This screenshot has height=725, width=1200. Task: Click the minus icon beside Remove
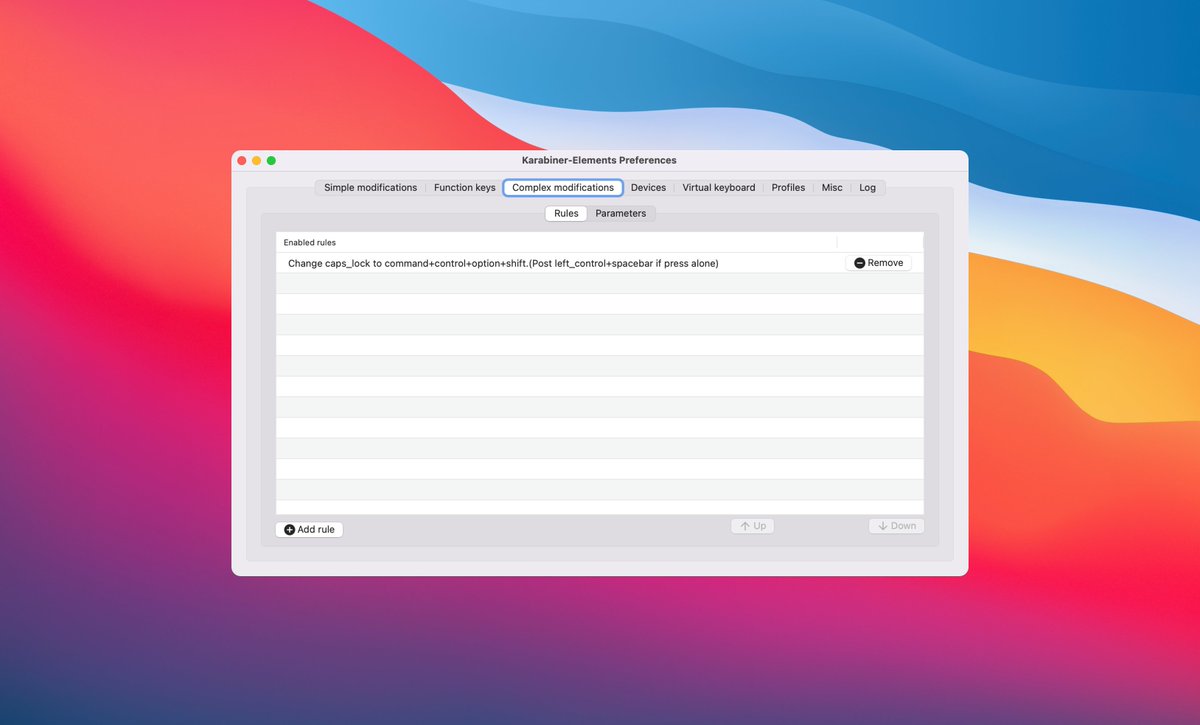(x=858, y=262)
